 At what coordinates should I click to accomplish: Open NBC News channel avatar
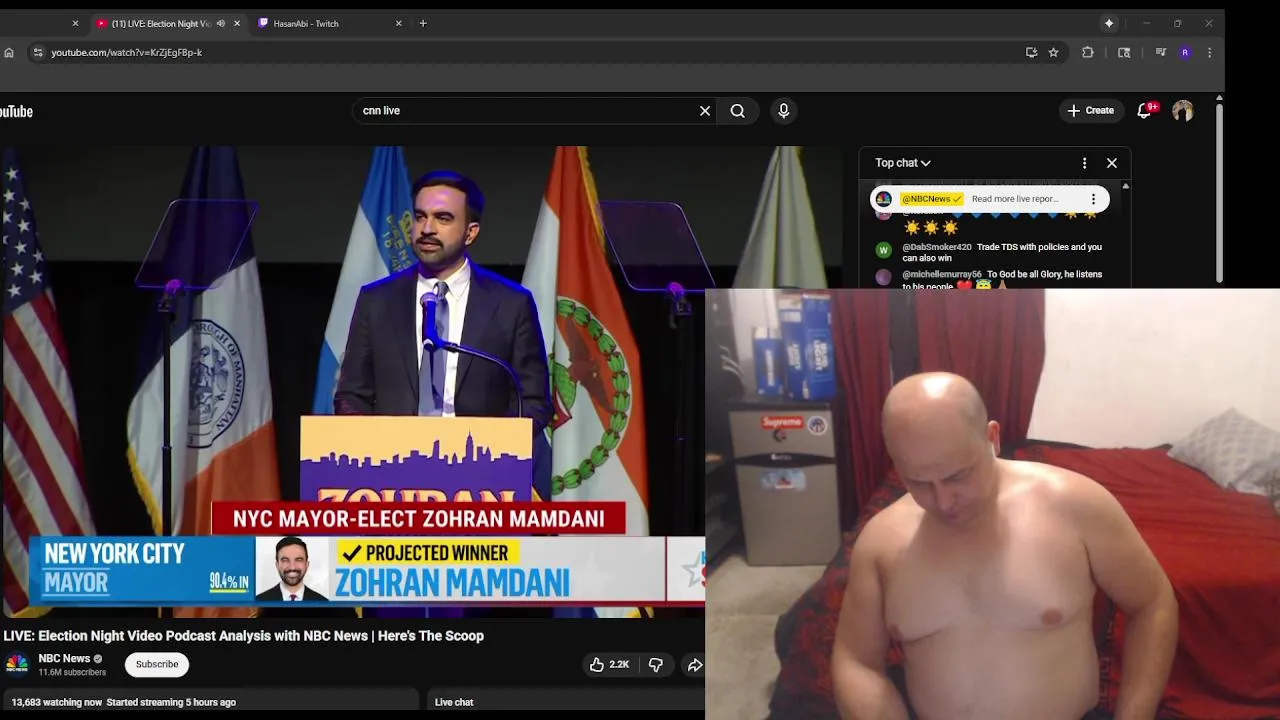(17, 664)
